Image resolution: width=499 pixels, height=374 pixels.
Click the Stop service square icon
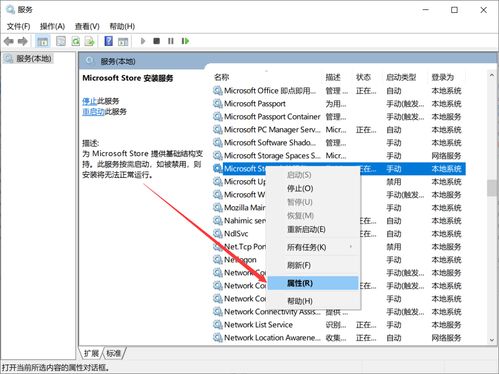tap(156, 41)
